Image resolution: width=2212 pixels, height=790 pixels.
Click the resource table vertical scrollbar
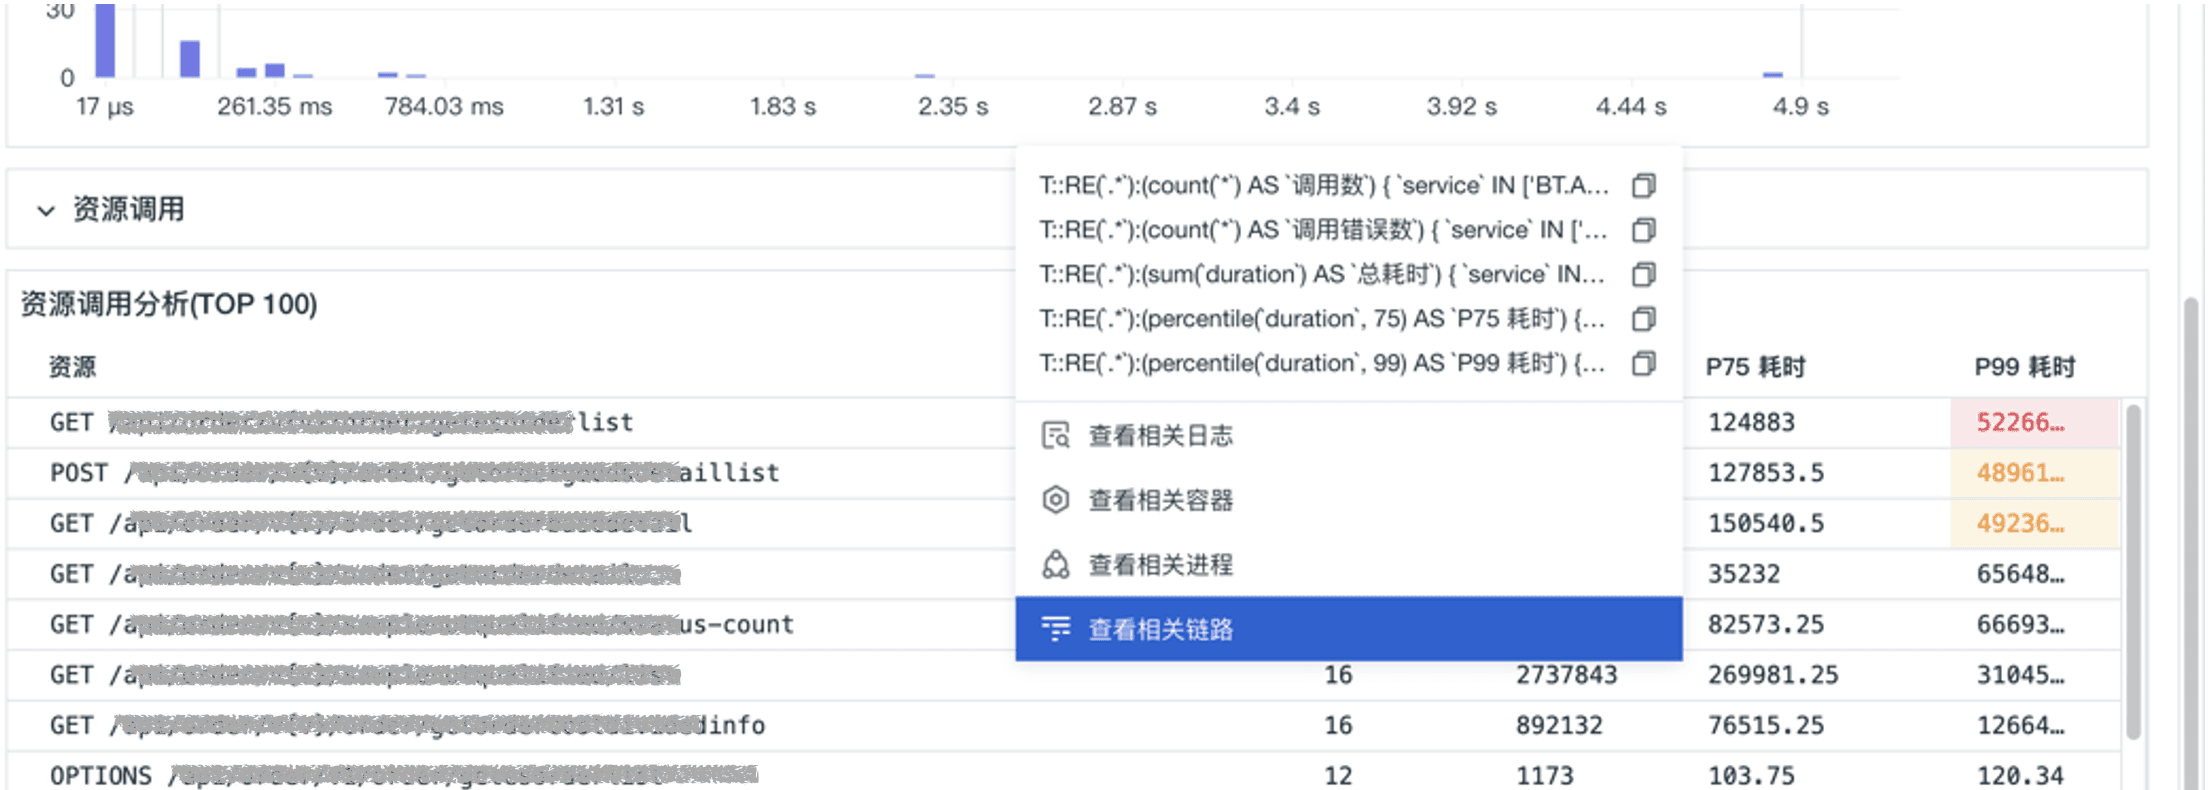[2133, 572]
